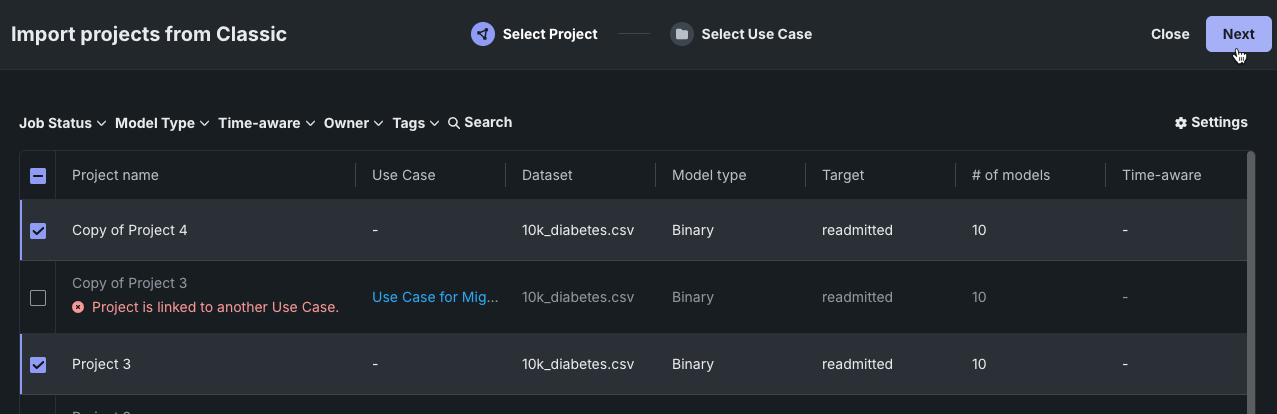Check the Copy of Project 3 checkbox
This screenshot has height=414, width=1277.
tap(38, 298)
